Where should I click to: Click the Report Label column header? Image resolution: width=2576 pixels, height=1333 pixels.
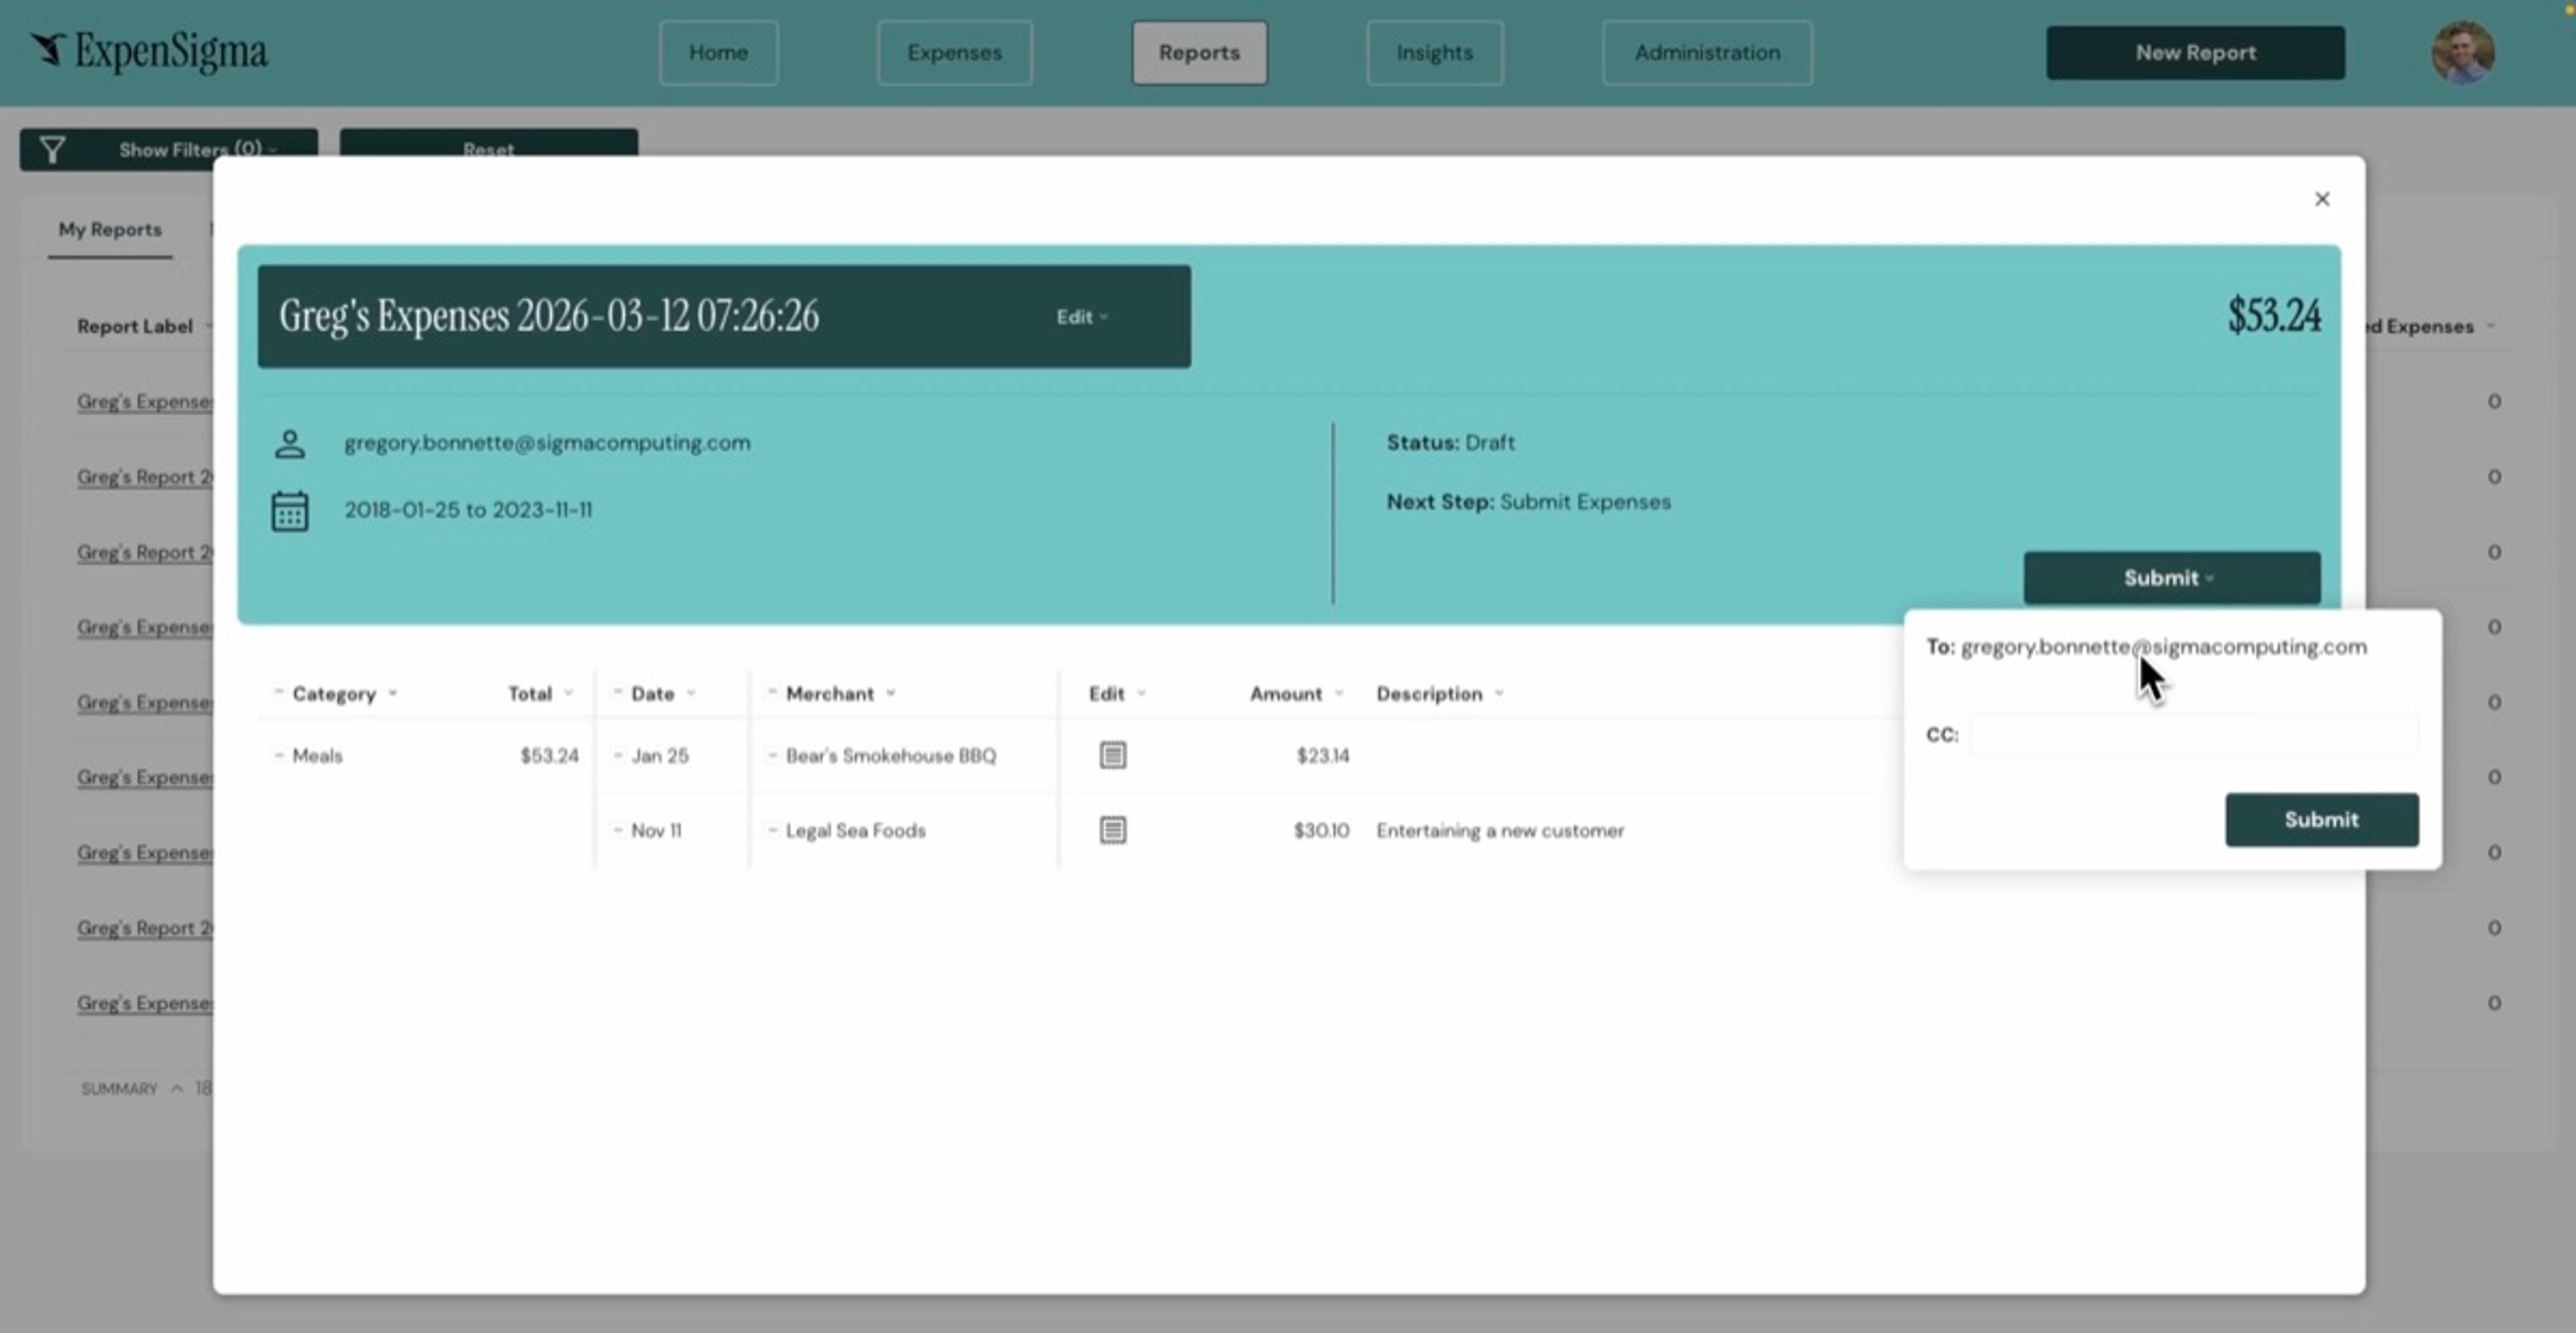tap(135, 326)
